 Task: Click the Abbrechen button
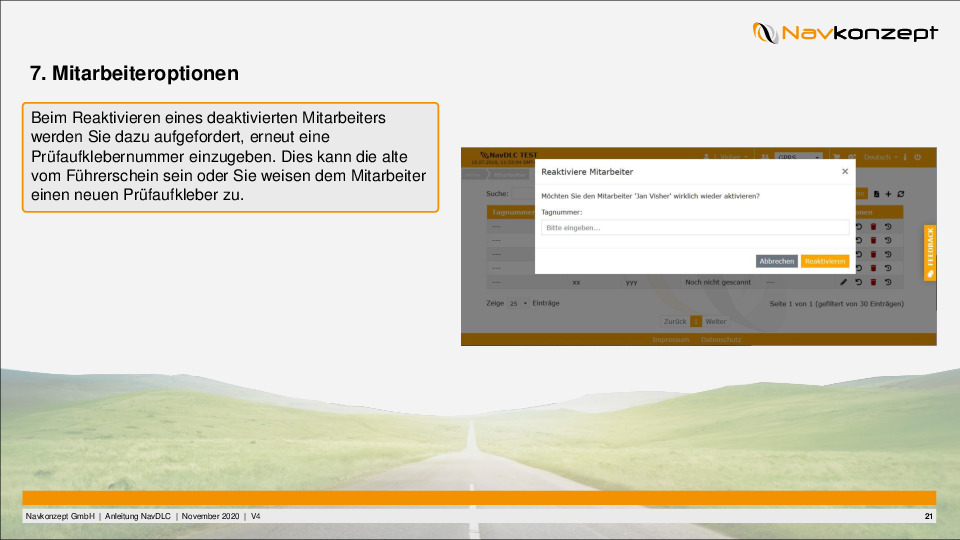(x=776, y=261)
